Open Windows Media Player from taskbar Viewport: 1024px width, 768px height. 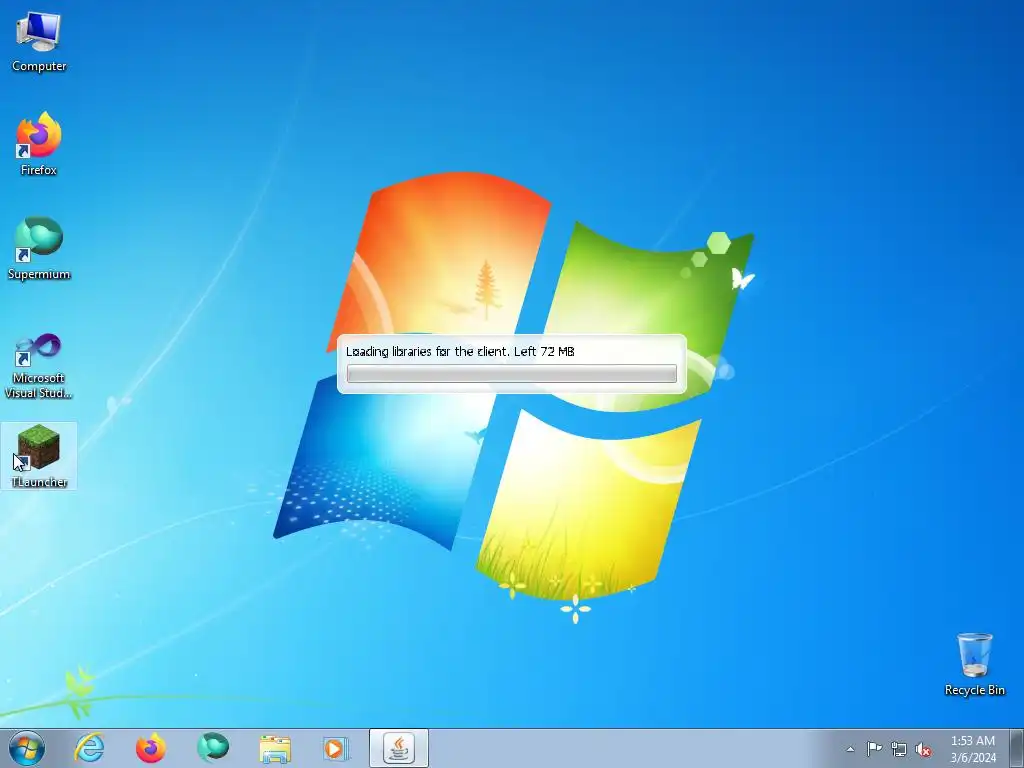click(336, 748)
